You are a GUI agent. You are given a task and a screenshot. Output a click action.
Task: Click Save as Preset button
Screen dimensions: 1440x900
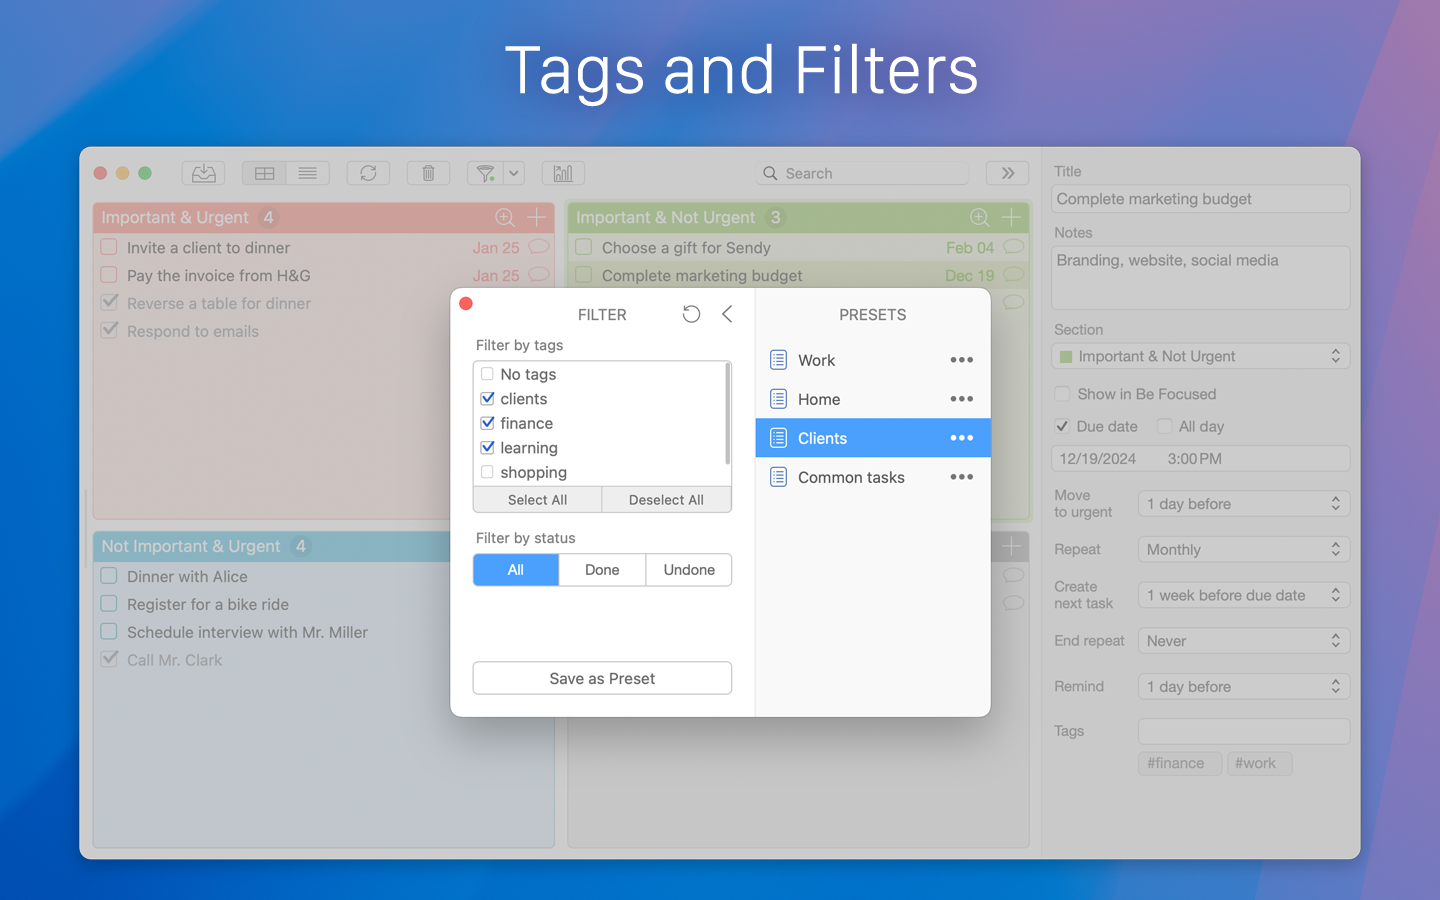point(602,678)
